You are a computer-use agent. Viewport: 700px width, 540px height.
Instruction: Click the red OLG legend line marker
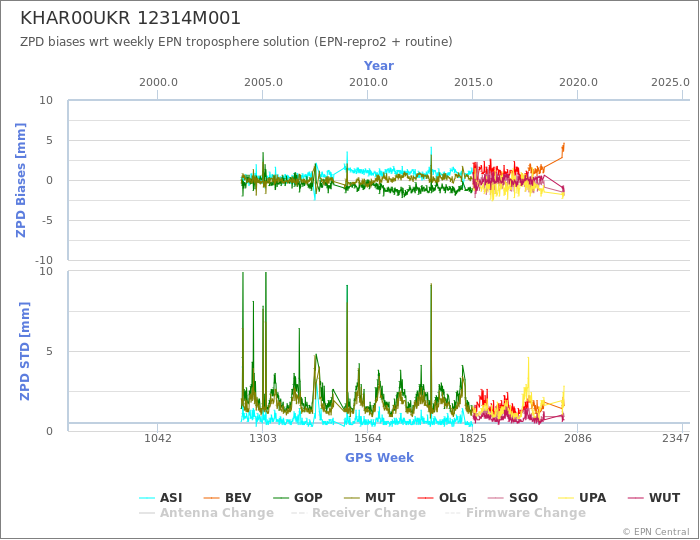425,498
